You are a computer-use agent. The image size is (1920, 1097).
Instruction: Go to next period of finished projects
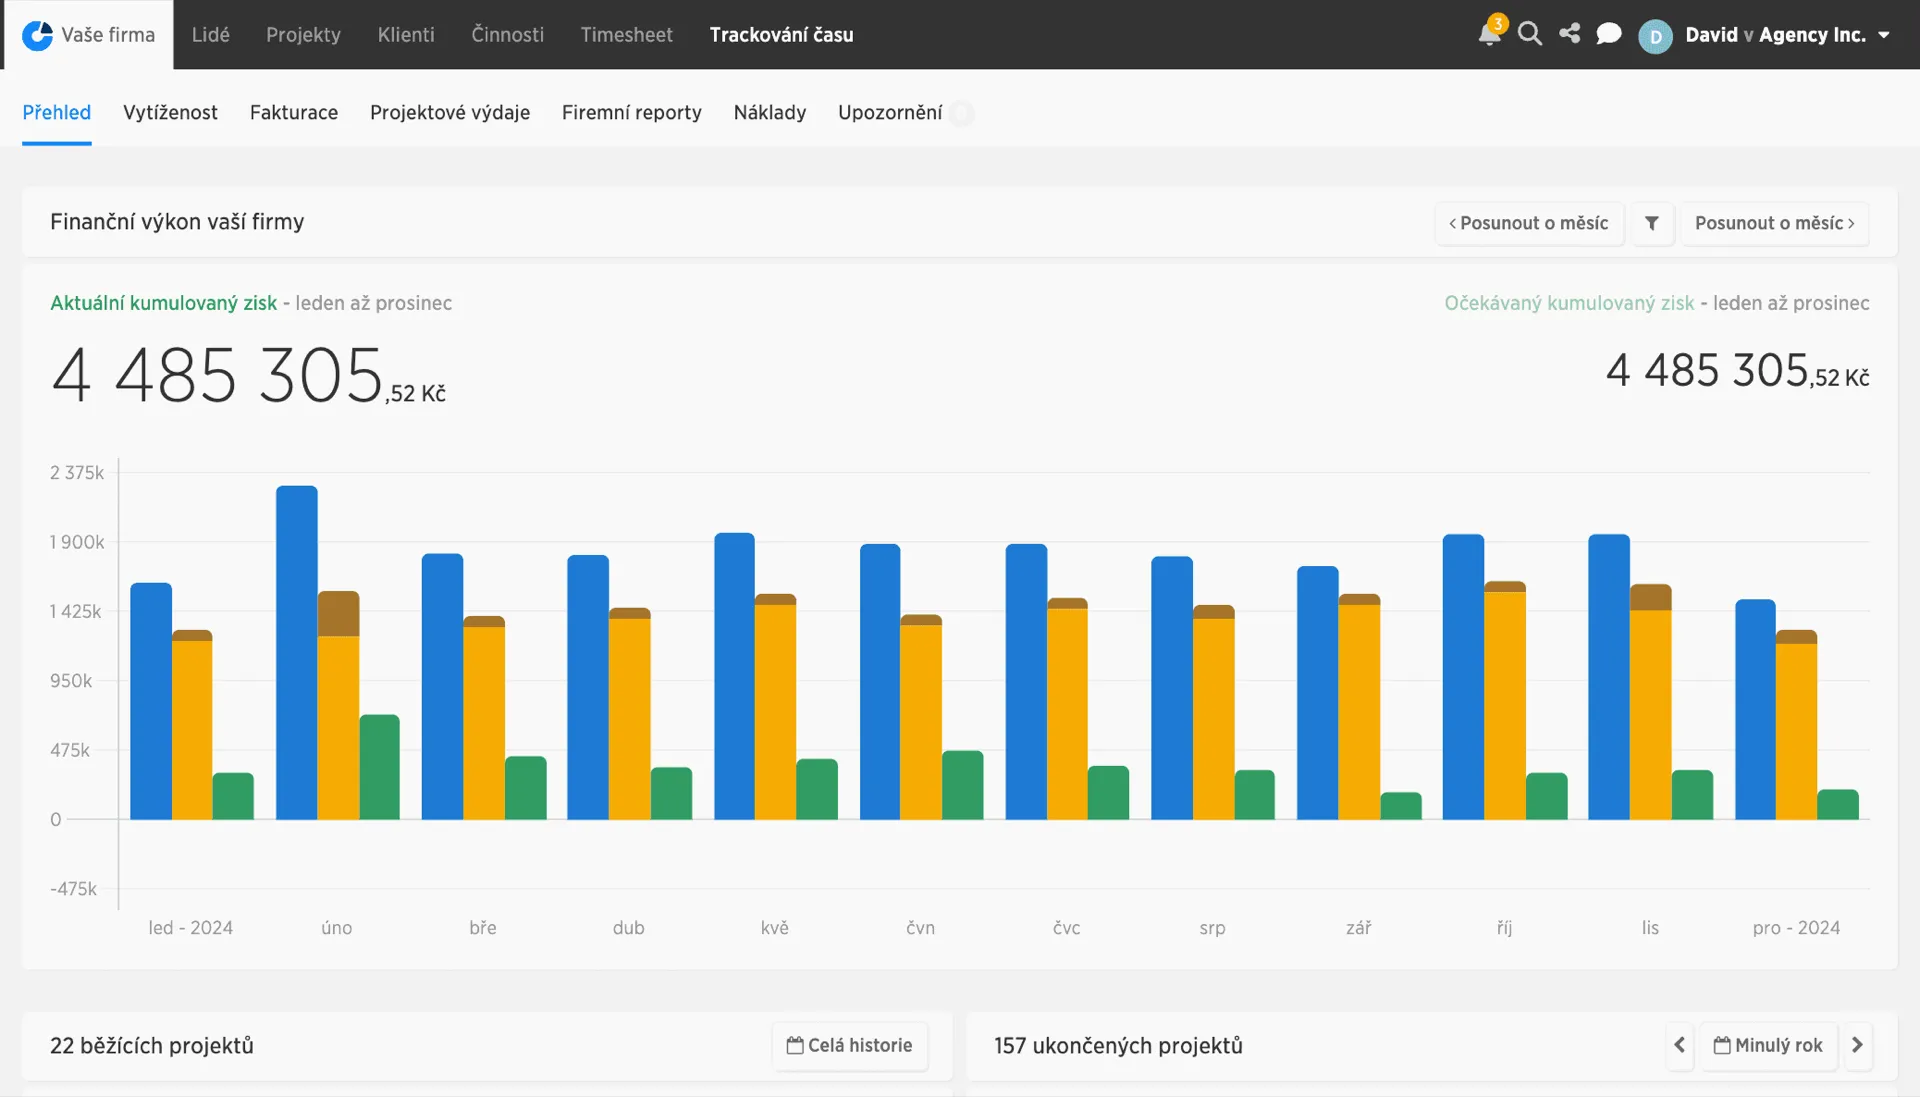click(x=1858, y=1045)
